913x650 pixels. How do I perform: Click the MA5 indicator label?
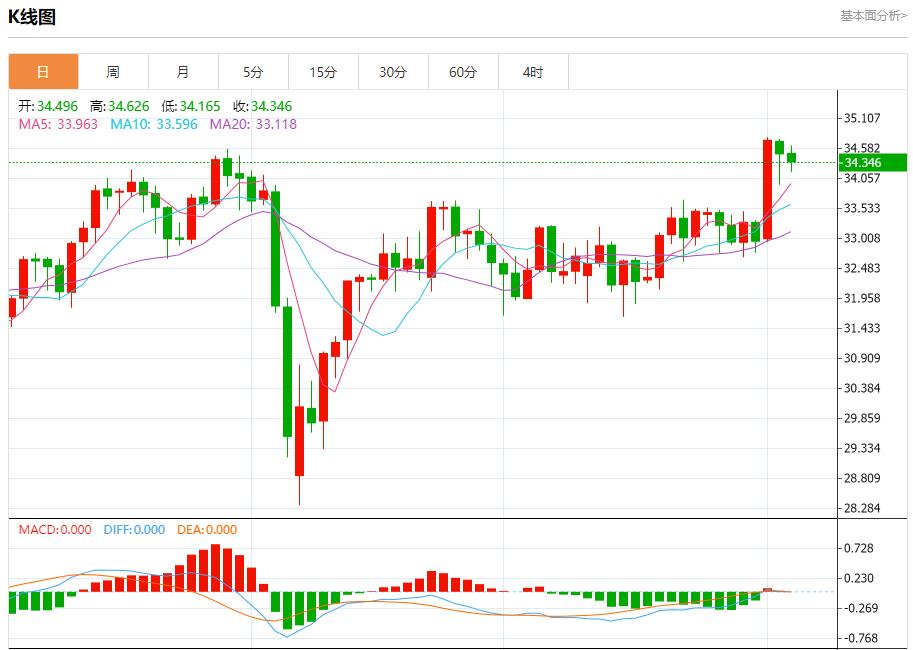click(x=58, y=124)
